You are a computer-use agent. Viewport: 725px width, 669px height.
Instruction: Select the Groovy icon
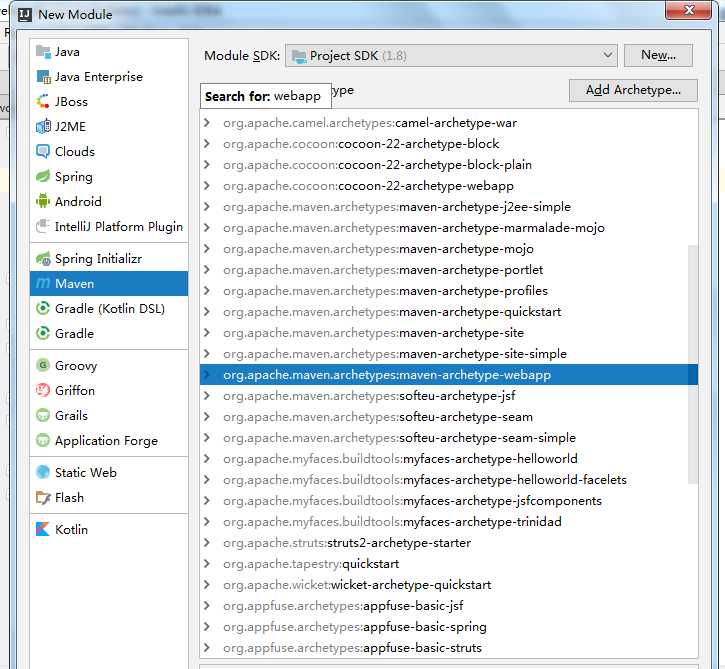43,366
